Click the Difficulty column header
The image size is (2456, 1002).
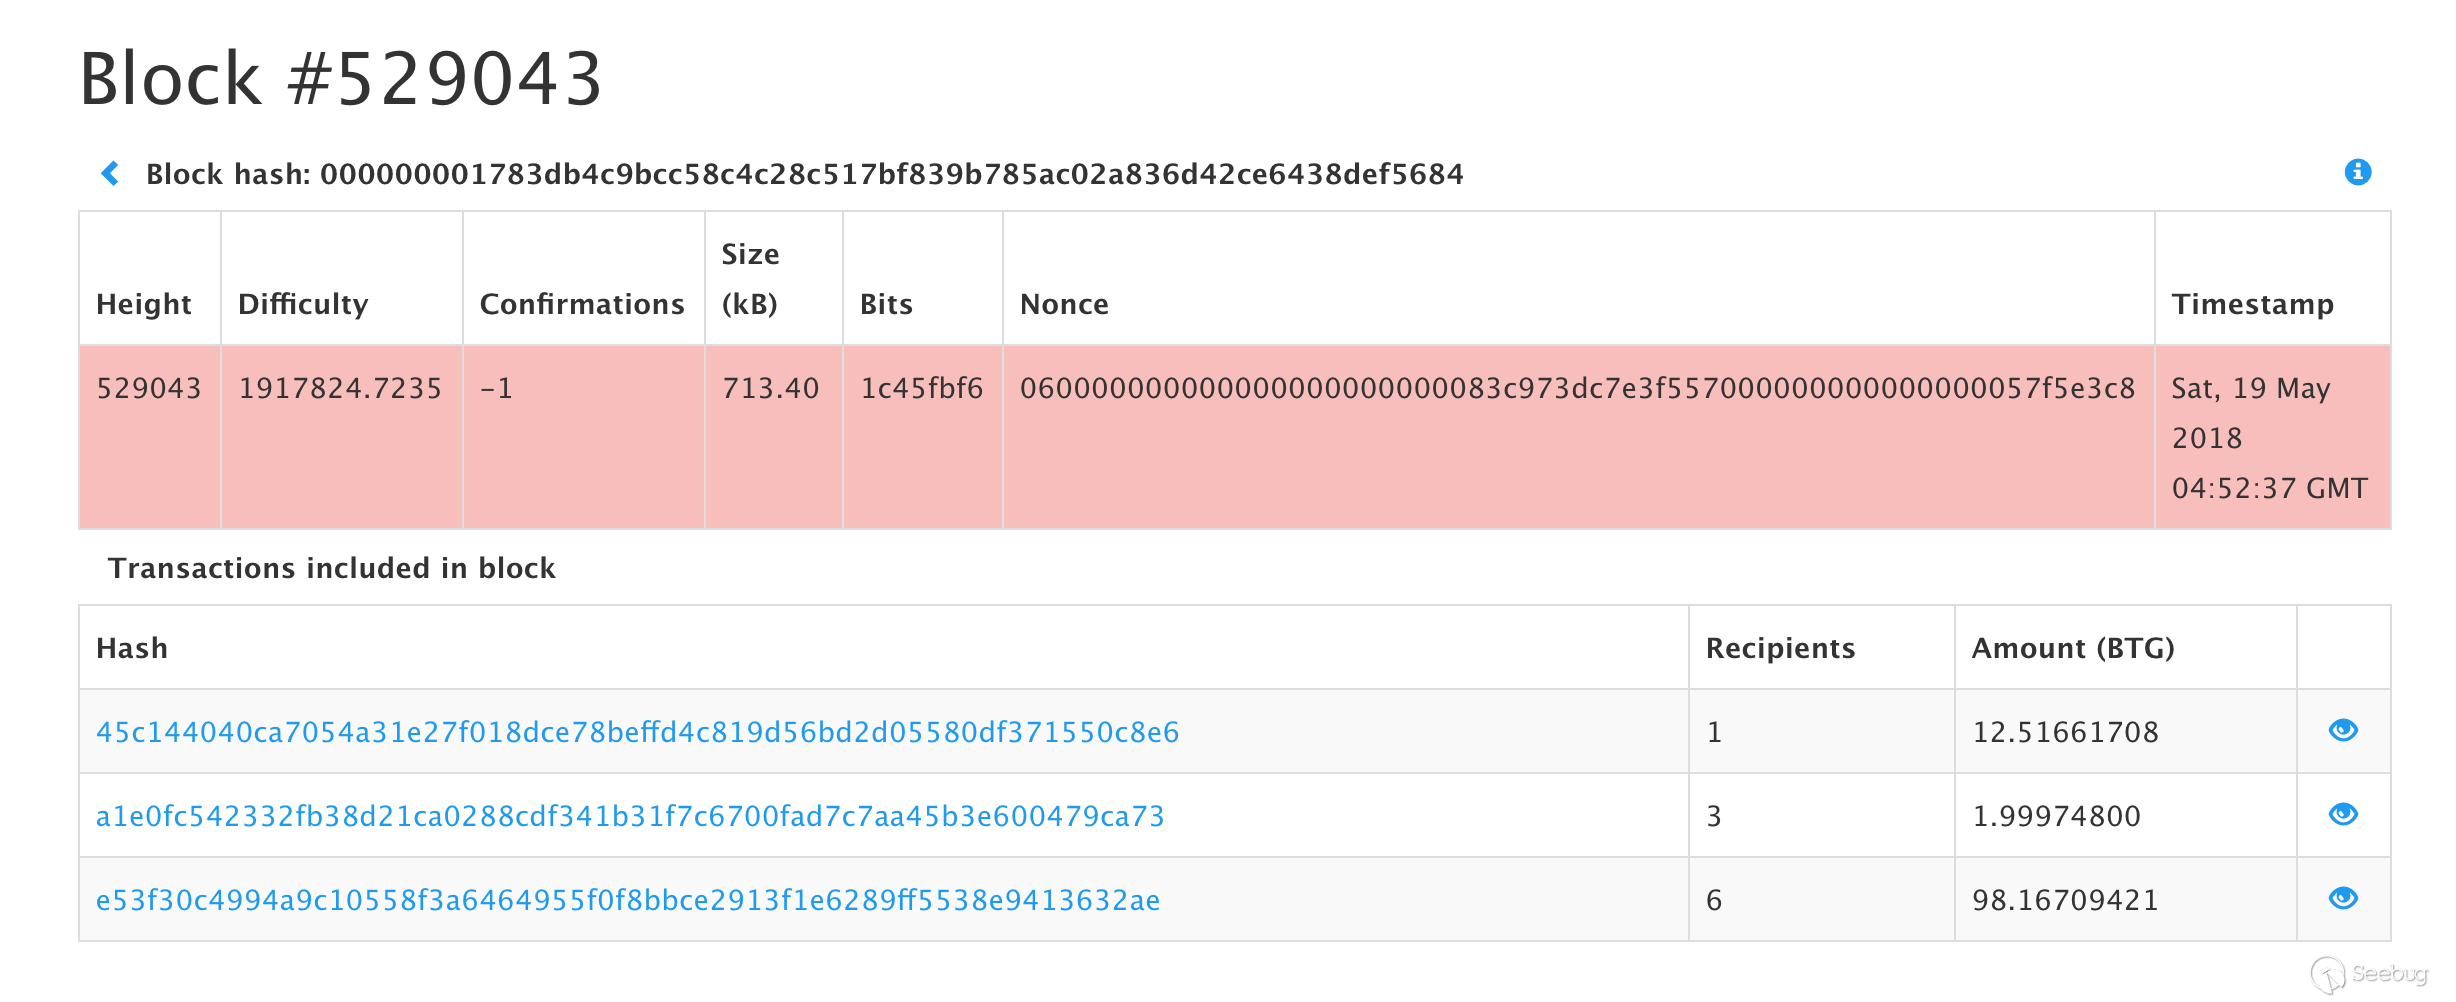tap(303, 304)
